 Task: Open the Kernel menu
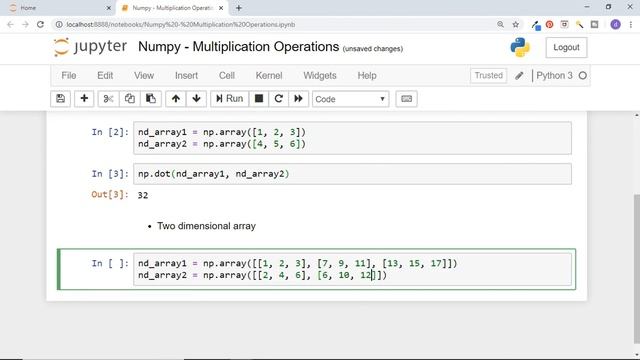click(269, 76)
